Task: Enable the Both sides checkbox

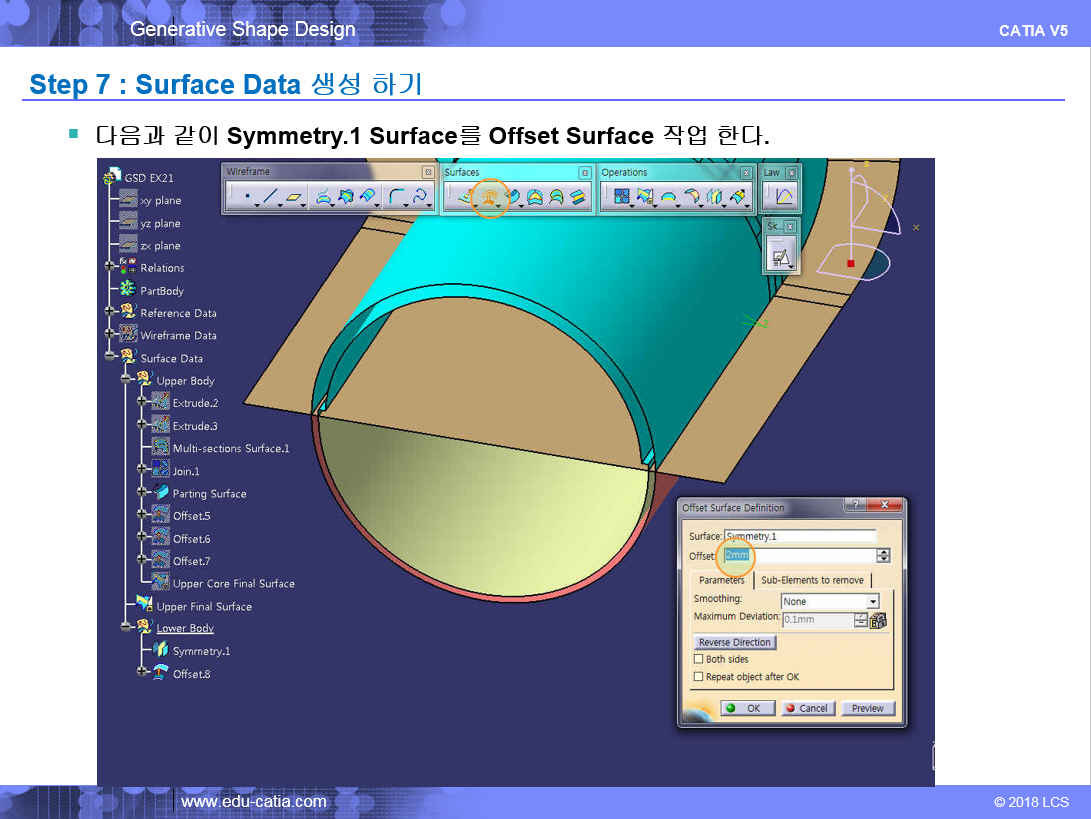Action: (x=699, y=660)
